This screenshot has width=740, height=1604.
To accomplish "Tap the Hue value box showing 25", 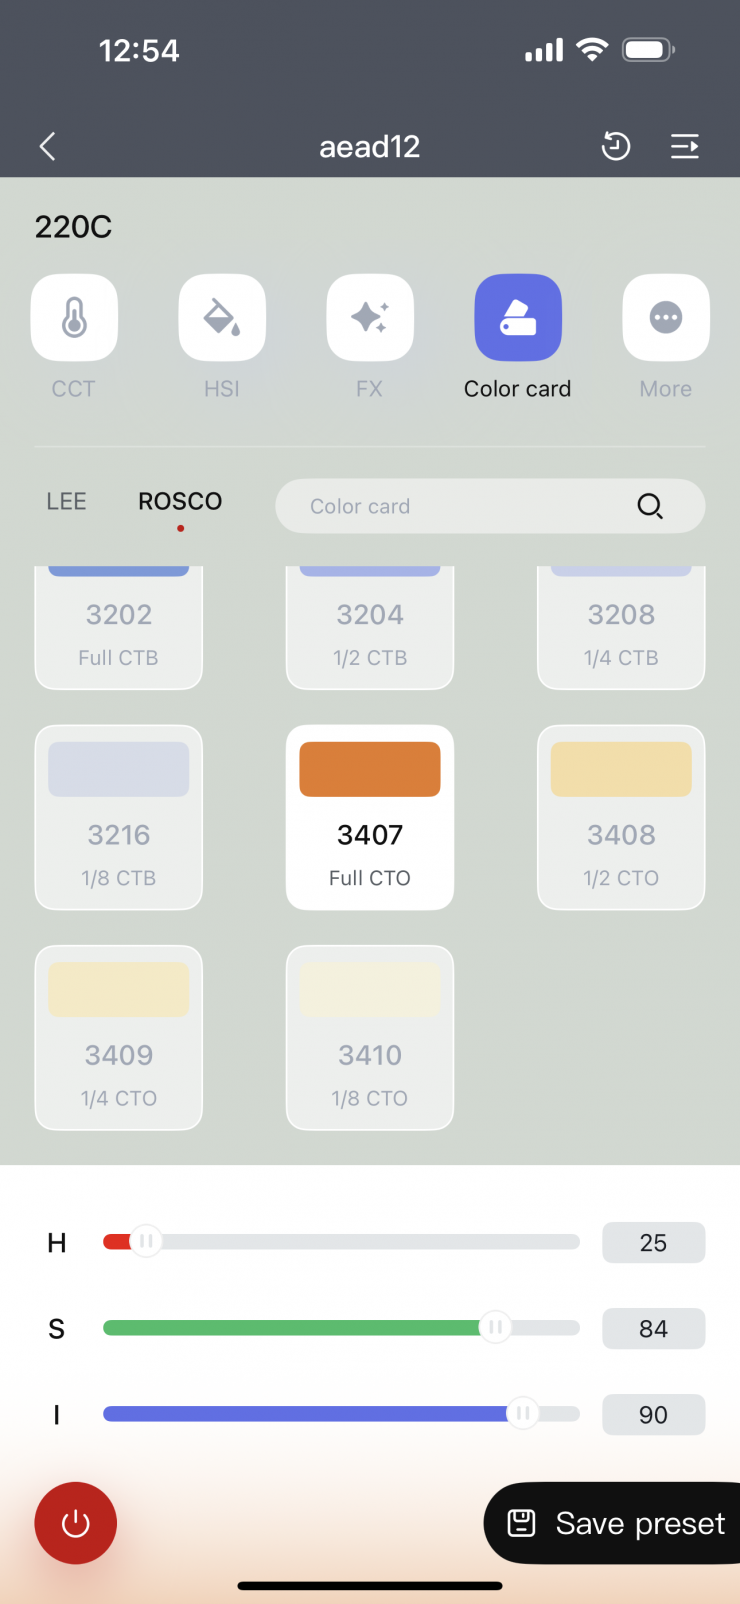I will coord(653,1243).
